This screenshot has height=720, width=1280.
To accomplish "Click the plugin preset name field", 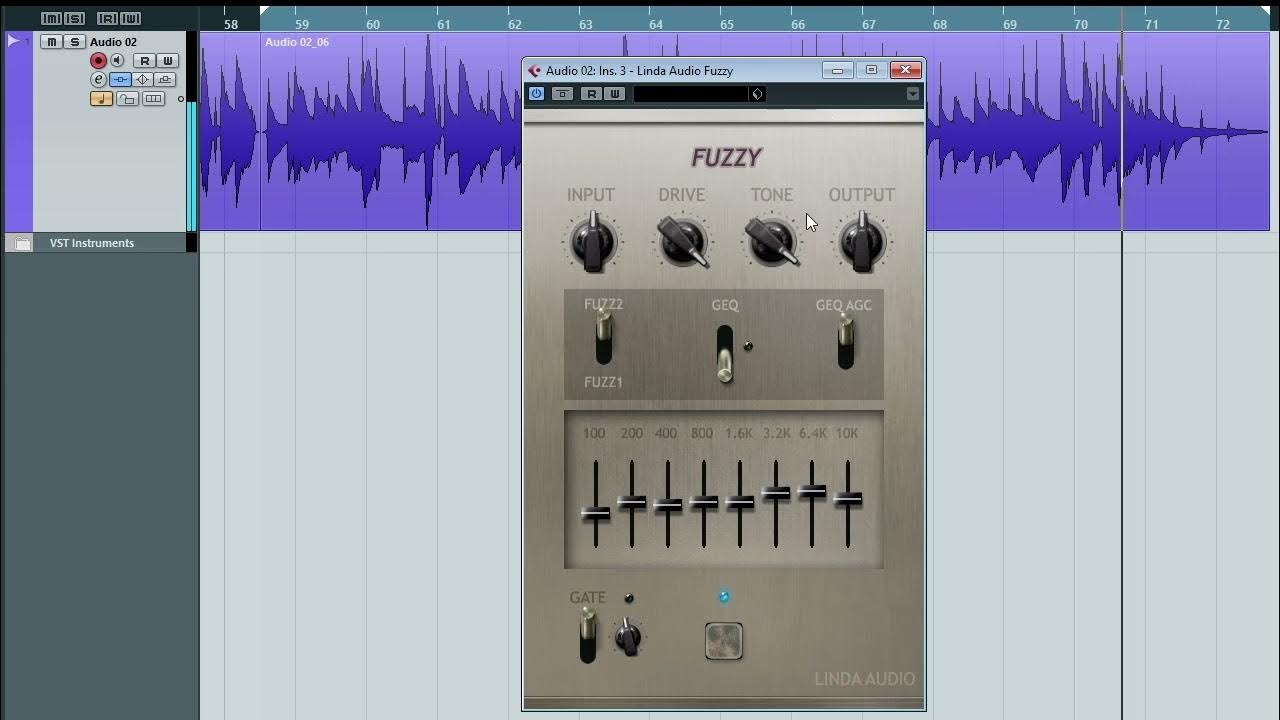I will (x=691, y=94).
